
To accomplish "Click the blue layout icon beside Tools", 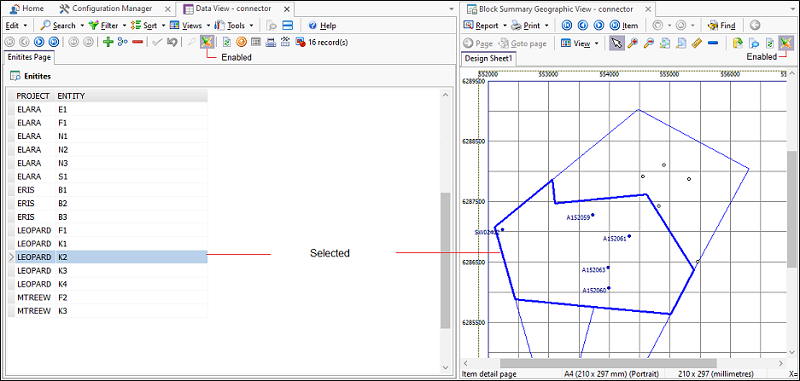I will click(x=287, y=26).
